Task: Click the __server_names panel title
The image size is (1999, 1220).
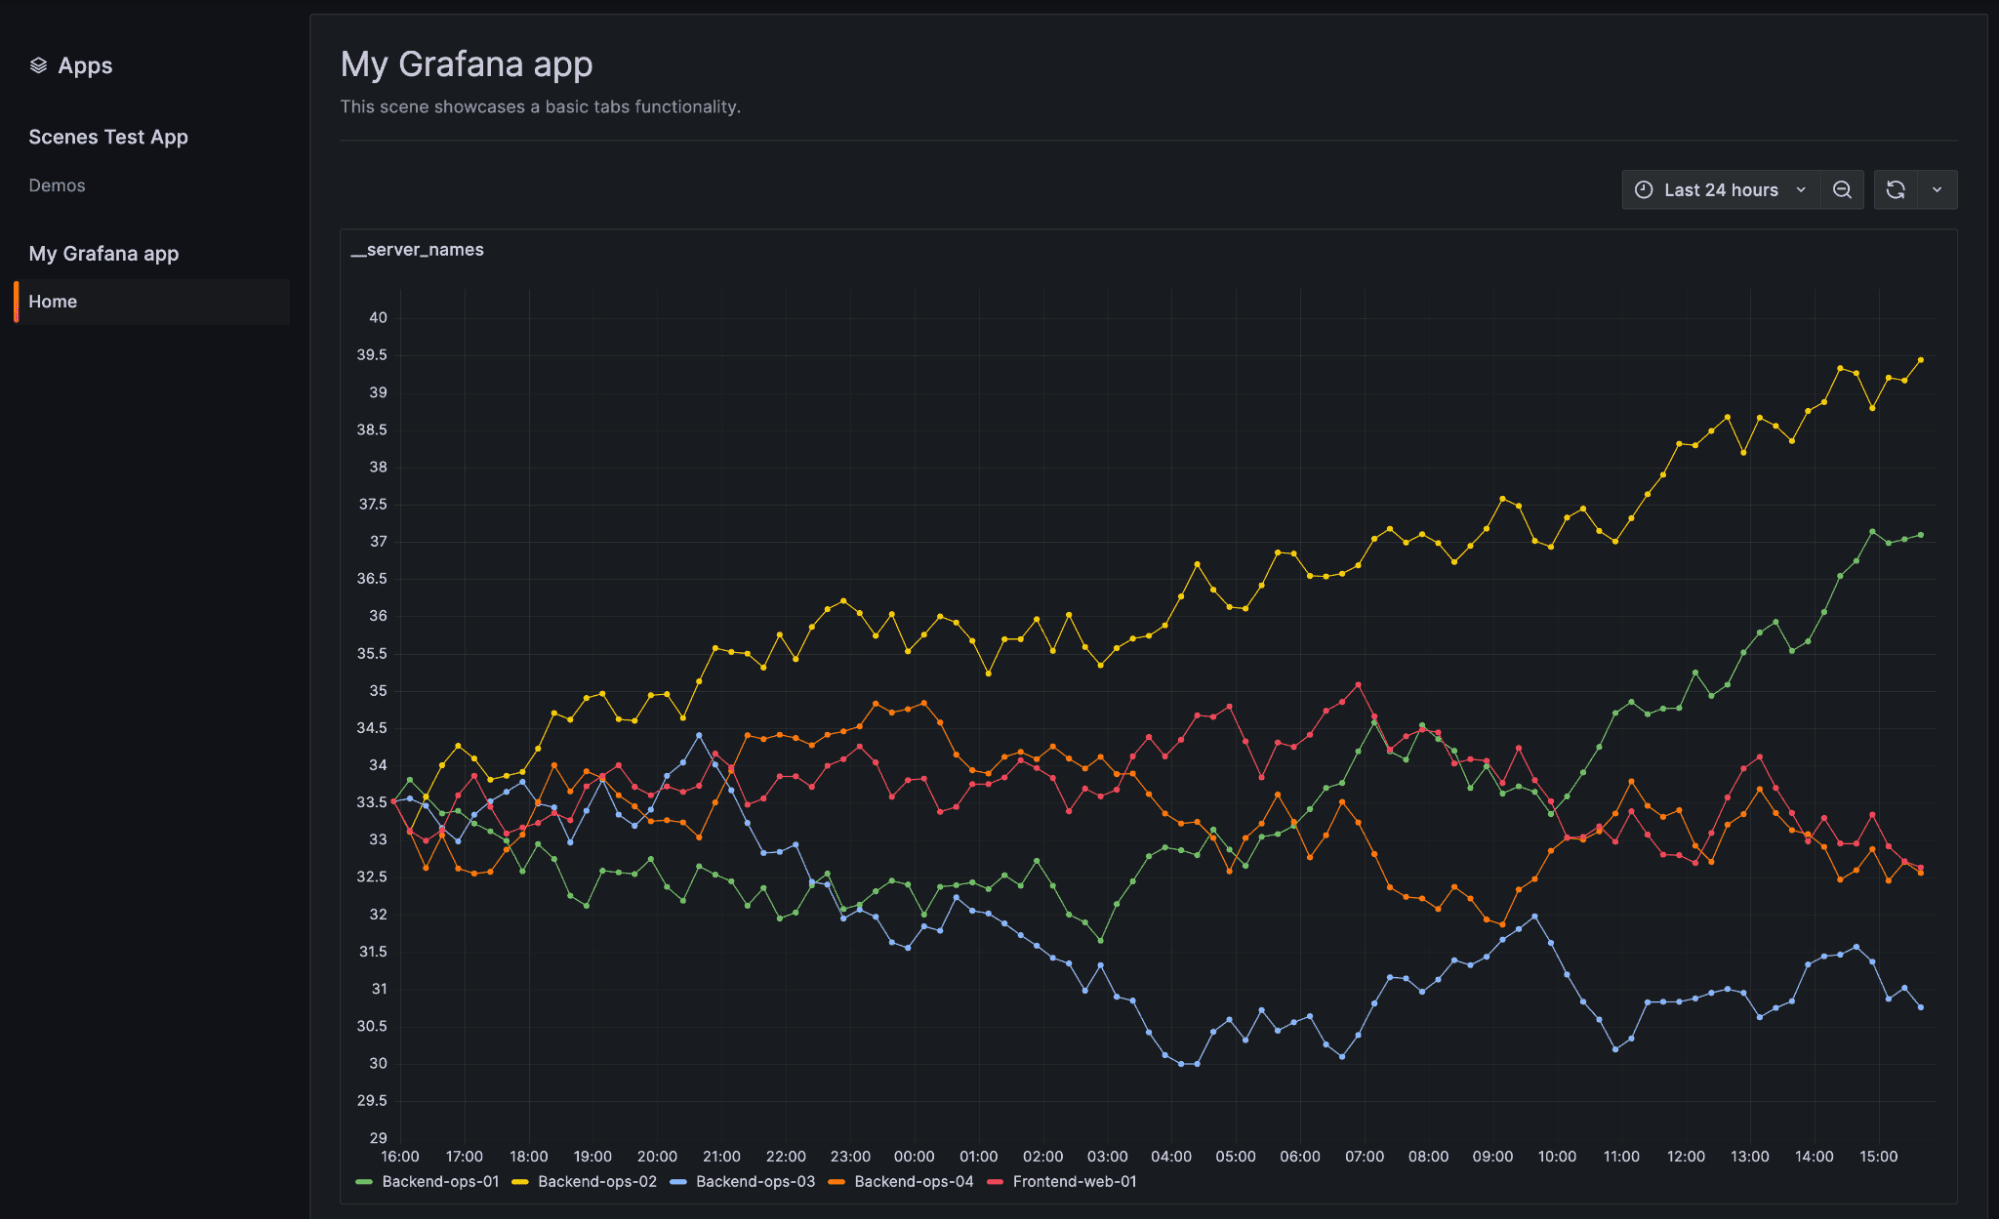Action: 417,249
